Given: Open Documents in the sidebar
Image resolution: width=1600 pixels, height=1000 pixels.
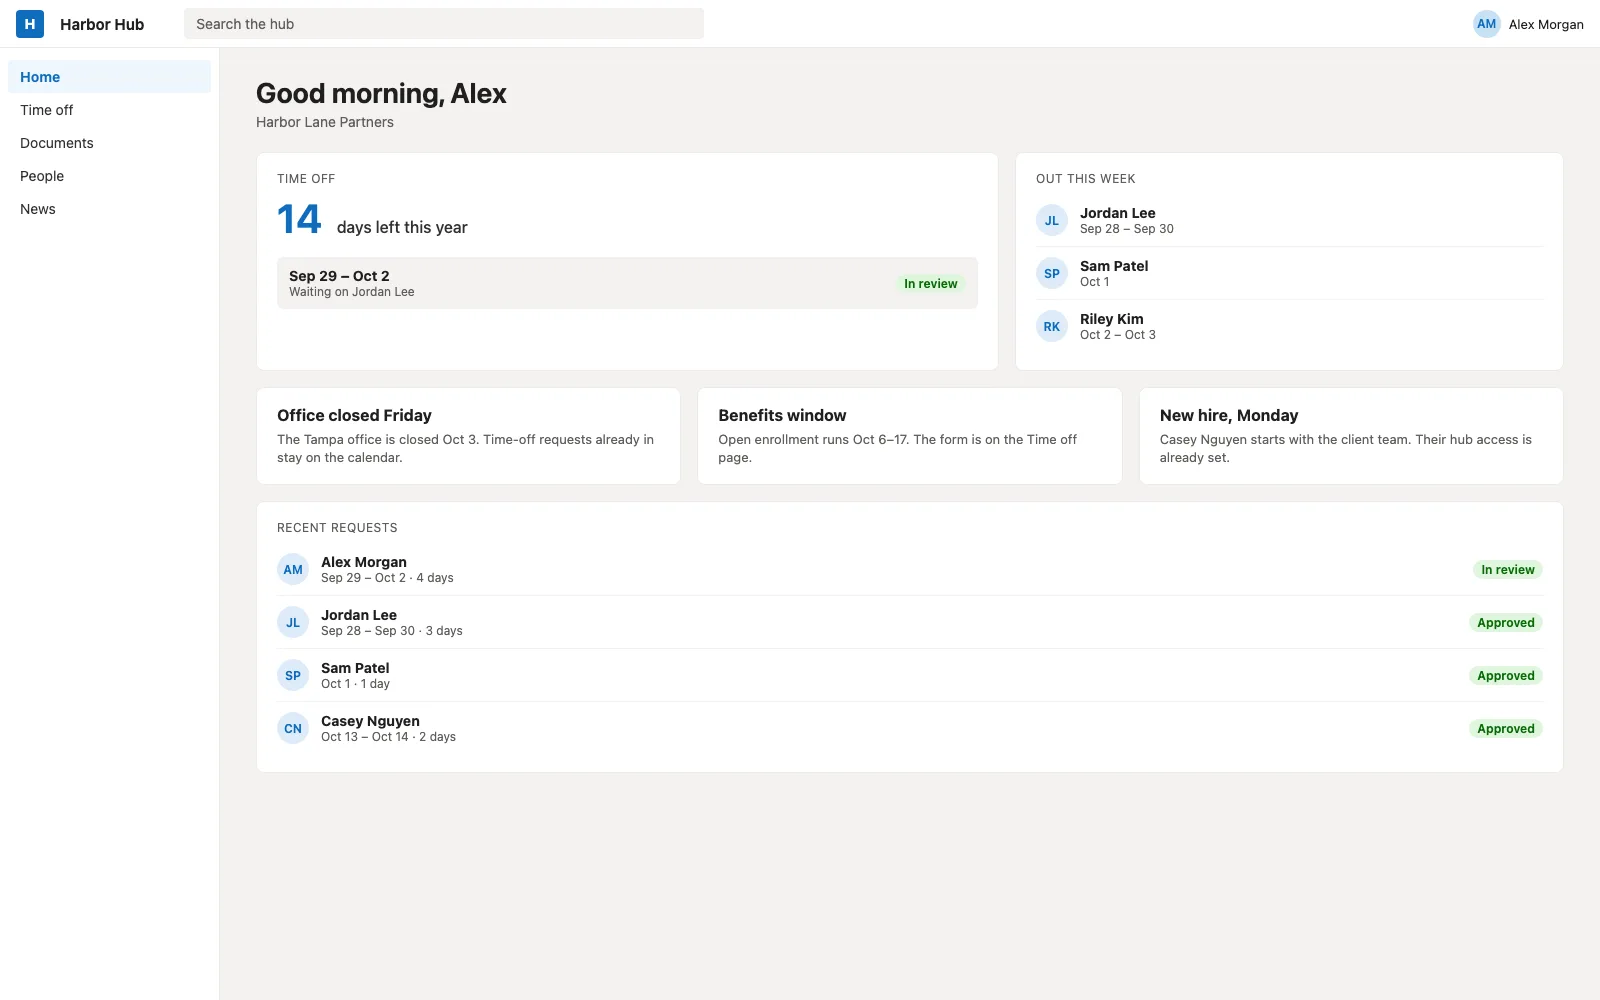Looking at the screenshot, I should (x=110, y=143).
